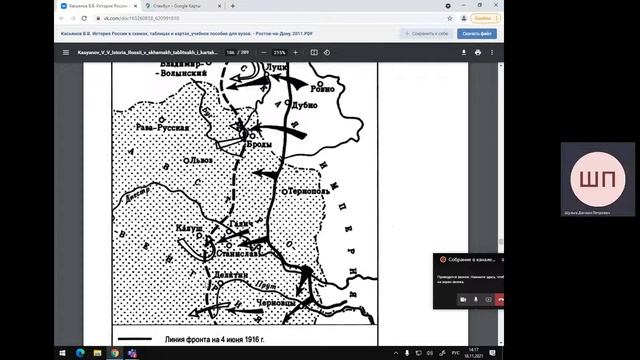Rotate the PDF page counterclockwise

pos(327,53)
